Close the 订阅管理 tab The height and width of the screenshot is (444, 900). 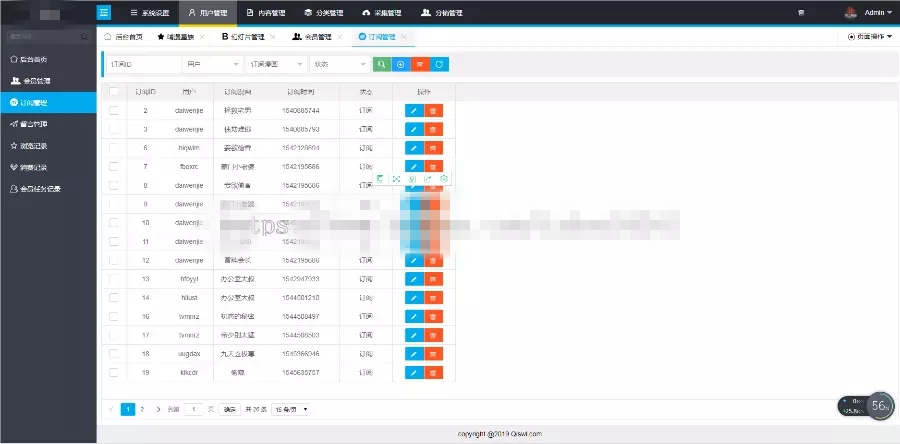[x=404, y=37]
